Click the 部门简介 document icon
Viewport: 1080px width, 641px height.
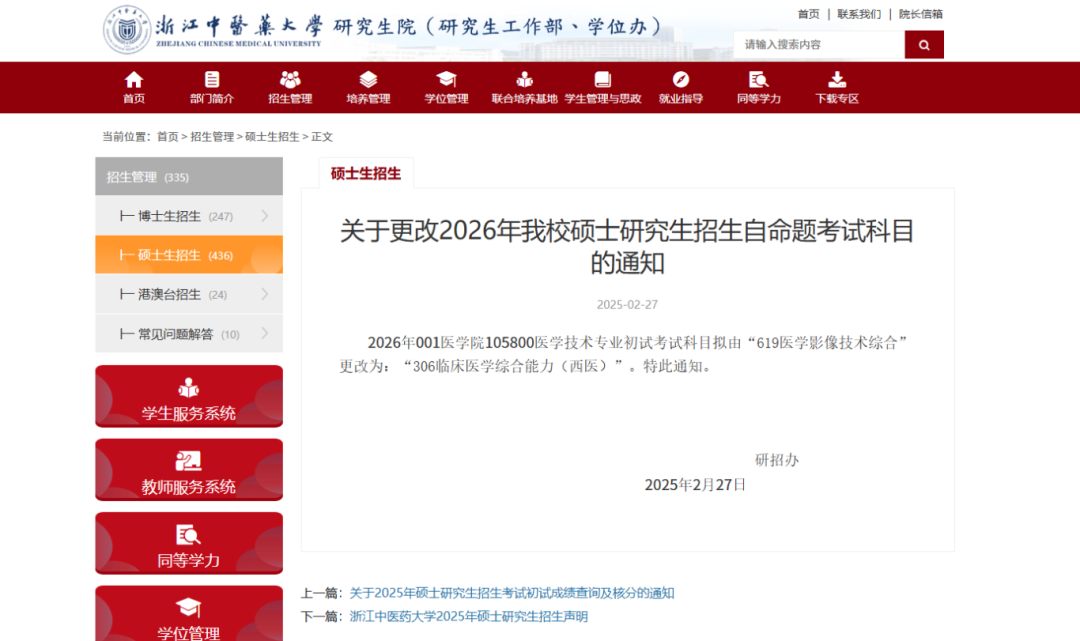point(212,79)
